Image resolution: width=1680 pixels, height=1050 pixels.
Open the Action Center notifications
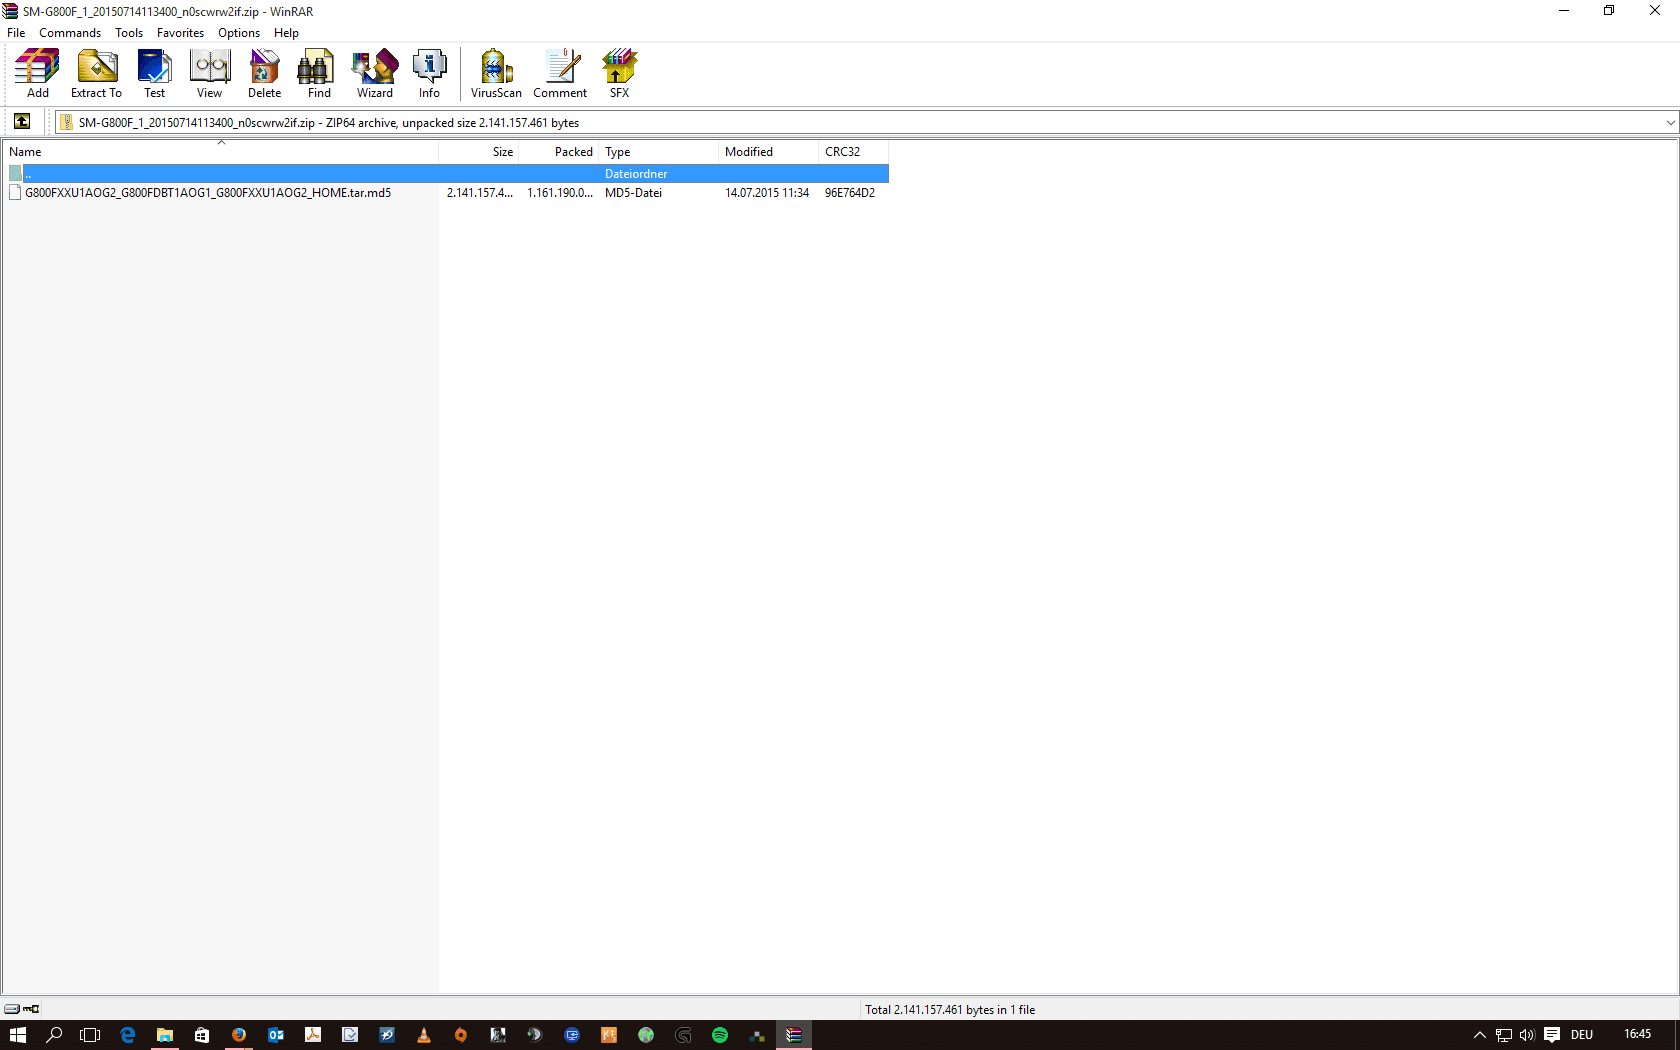pyautogui.click(x=1552, y=1035)
